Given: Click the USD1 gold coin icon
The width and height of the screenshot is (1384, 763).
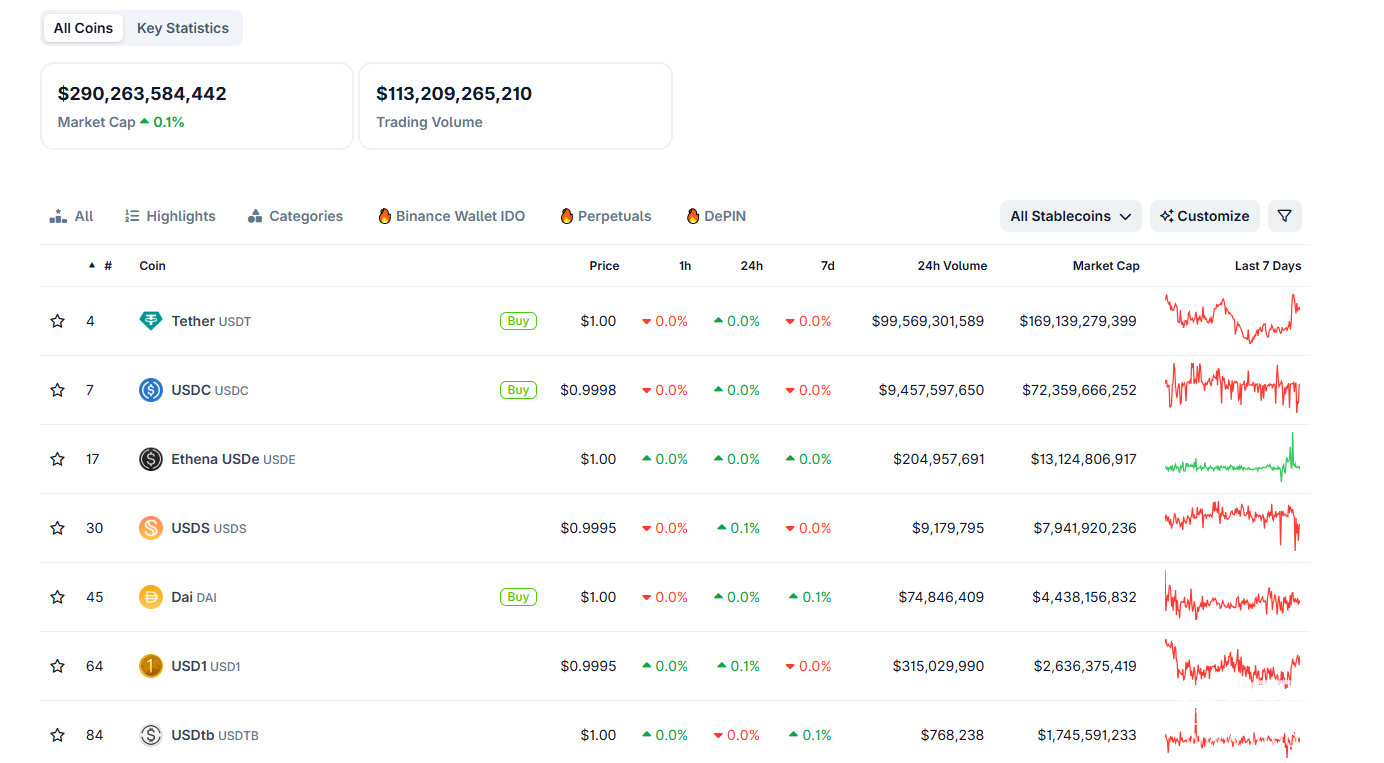Looking at the screenshot, I should point(150,666).
